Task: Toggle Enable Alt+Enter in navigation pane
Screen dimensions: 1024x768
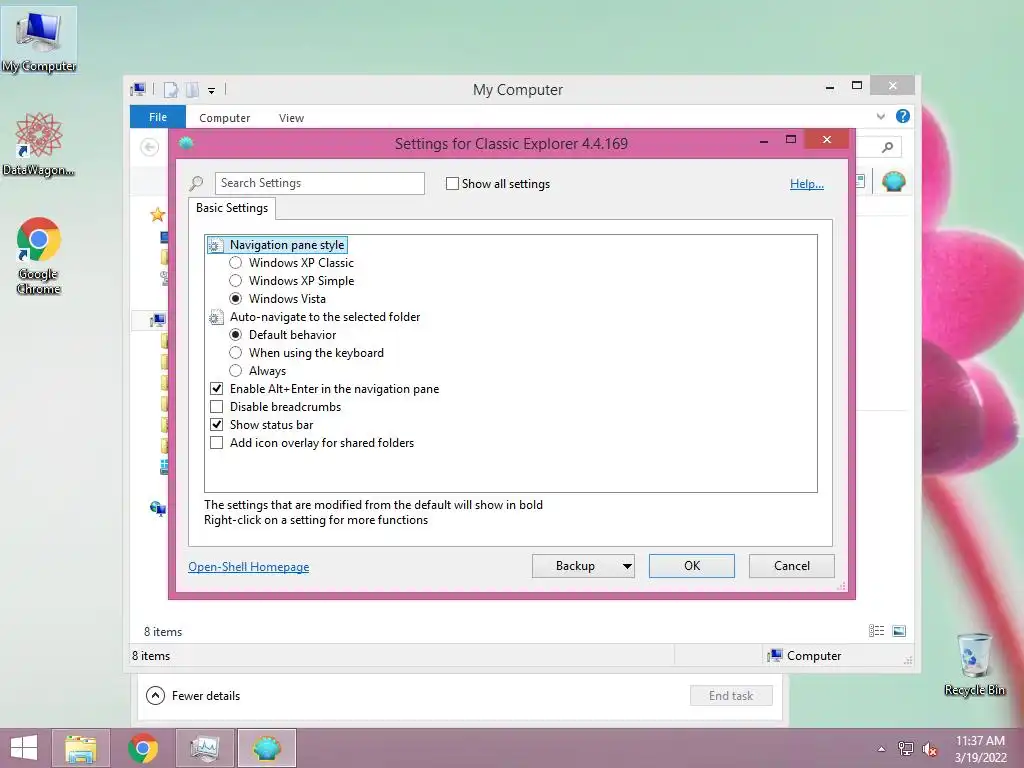Action: 216,389
